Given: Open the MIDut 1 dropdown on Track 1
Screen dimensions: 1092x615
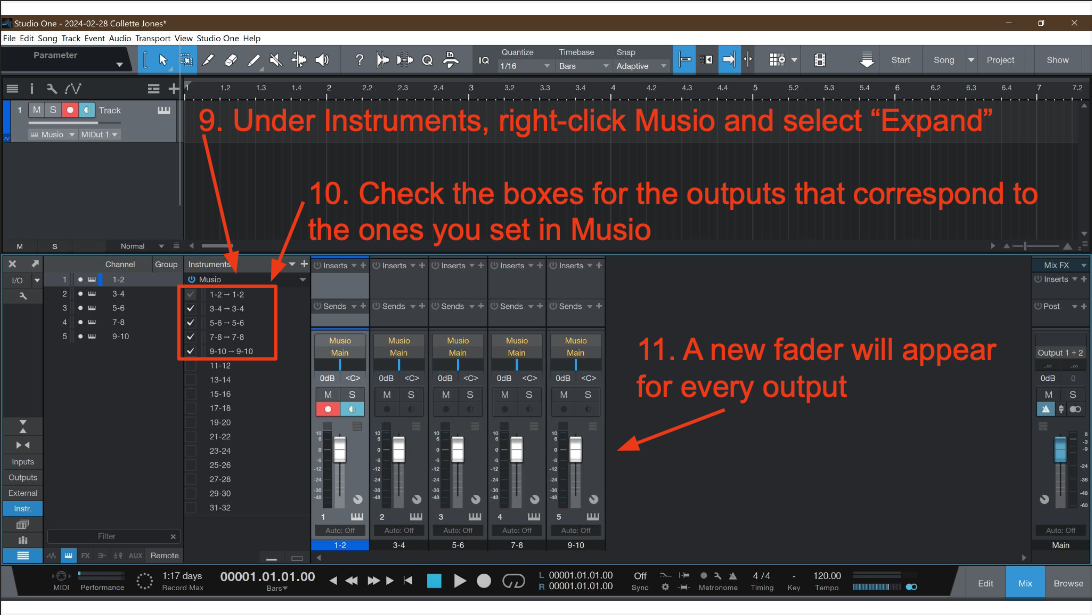Looking at the screenshot, I should (x=99, y=134).
